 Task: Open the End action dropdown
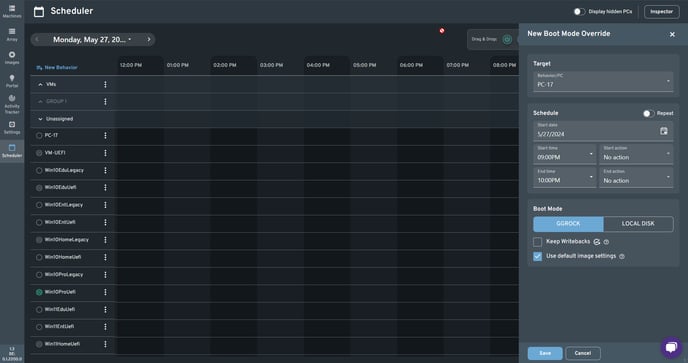636,177
